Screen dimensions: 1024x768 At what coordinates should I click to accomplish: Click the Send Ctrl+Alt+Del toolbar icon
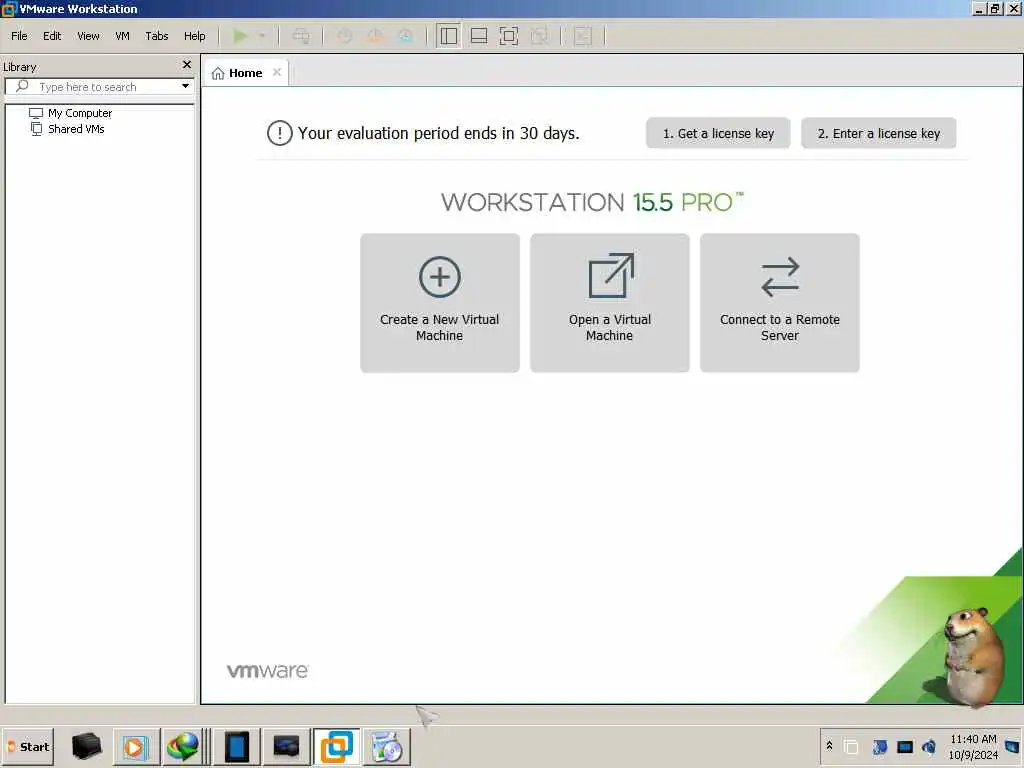[x=301, y=36]
